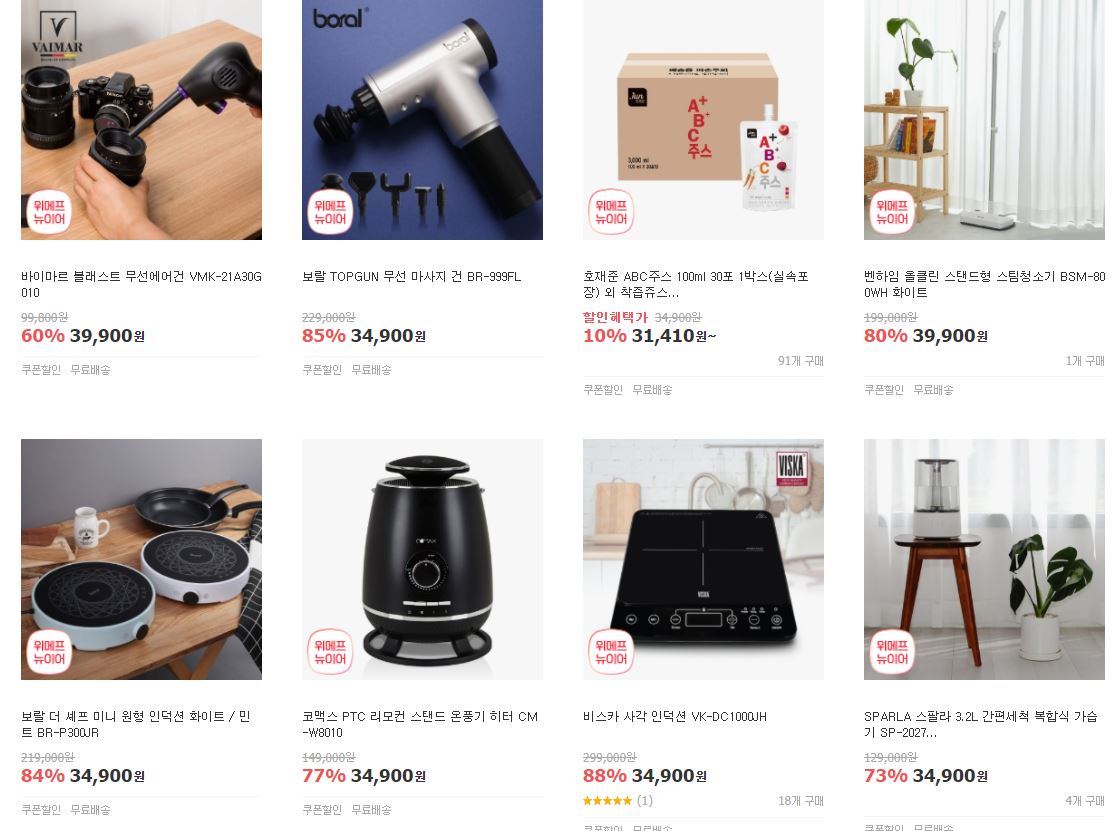Image resolution: width=1114 pixels, height=831 pixels.
Task: Open the SPARLA humidifier product image
Action: (984, 559)
